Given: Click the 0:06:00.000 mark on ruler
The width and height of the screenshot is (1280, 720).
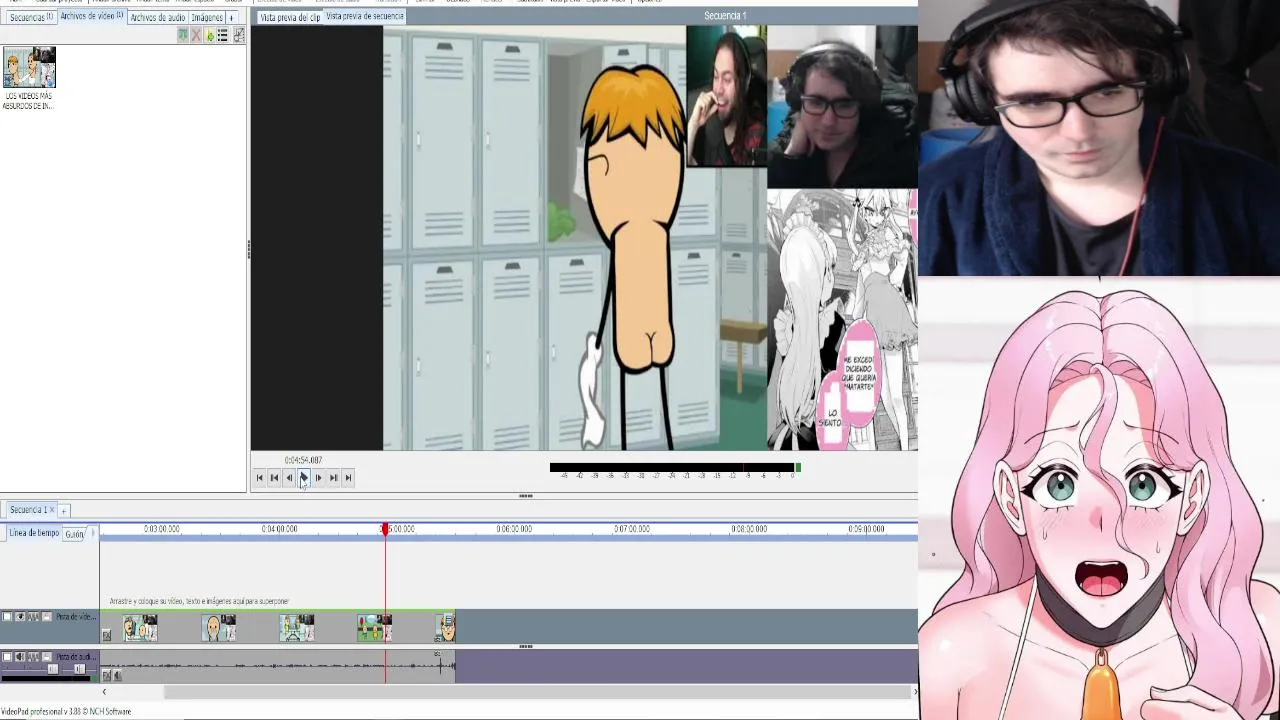Looking at the screenshot, I should pos(514,529).
